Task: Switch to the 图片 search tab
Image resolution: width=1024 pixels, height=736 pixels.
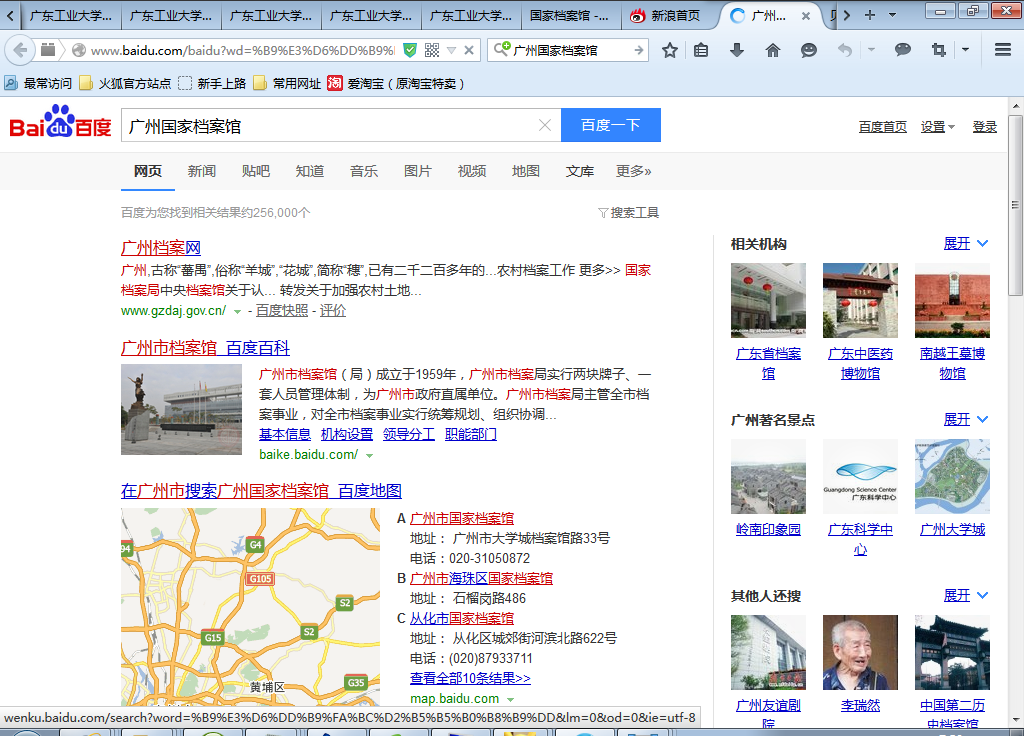Action: pos(418,171)
